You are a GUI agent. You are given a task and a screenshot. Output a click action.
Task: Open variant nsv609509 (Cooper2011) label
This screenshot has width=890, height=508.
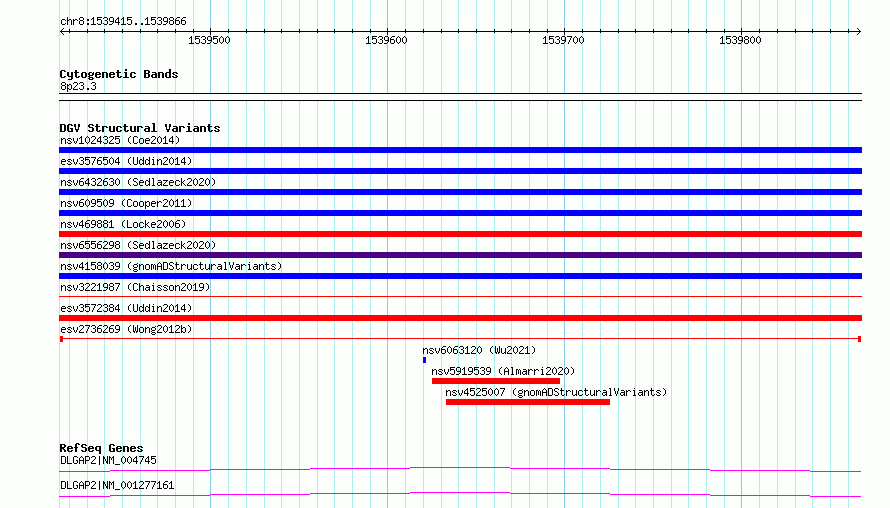point(126,203)
